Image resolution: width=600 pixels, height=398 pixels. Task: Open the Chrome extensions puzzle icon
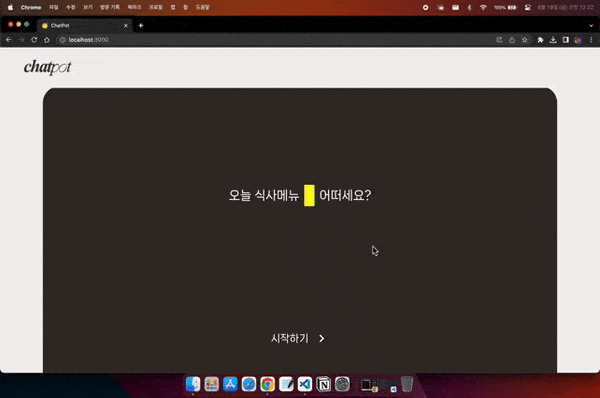(540, 40)
